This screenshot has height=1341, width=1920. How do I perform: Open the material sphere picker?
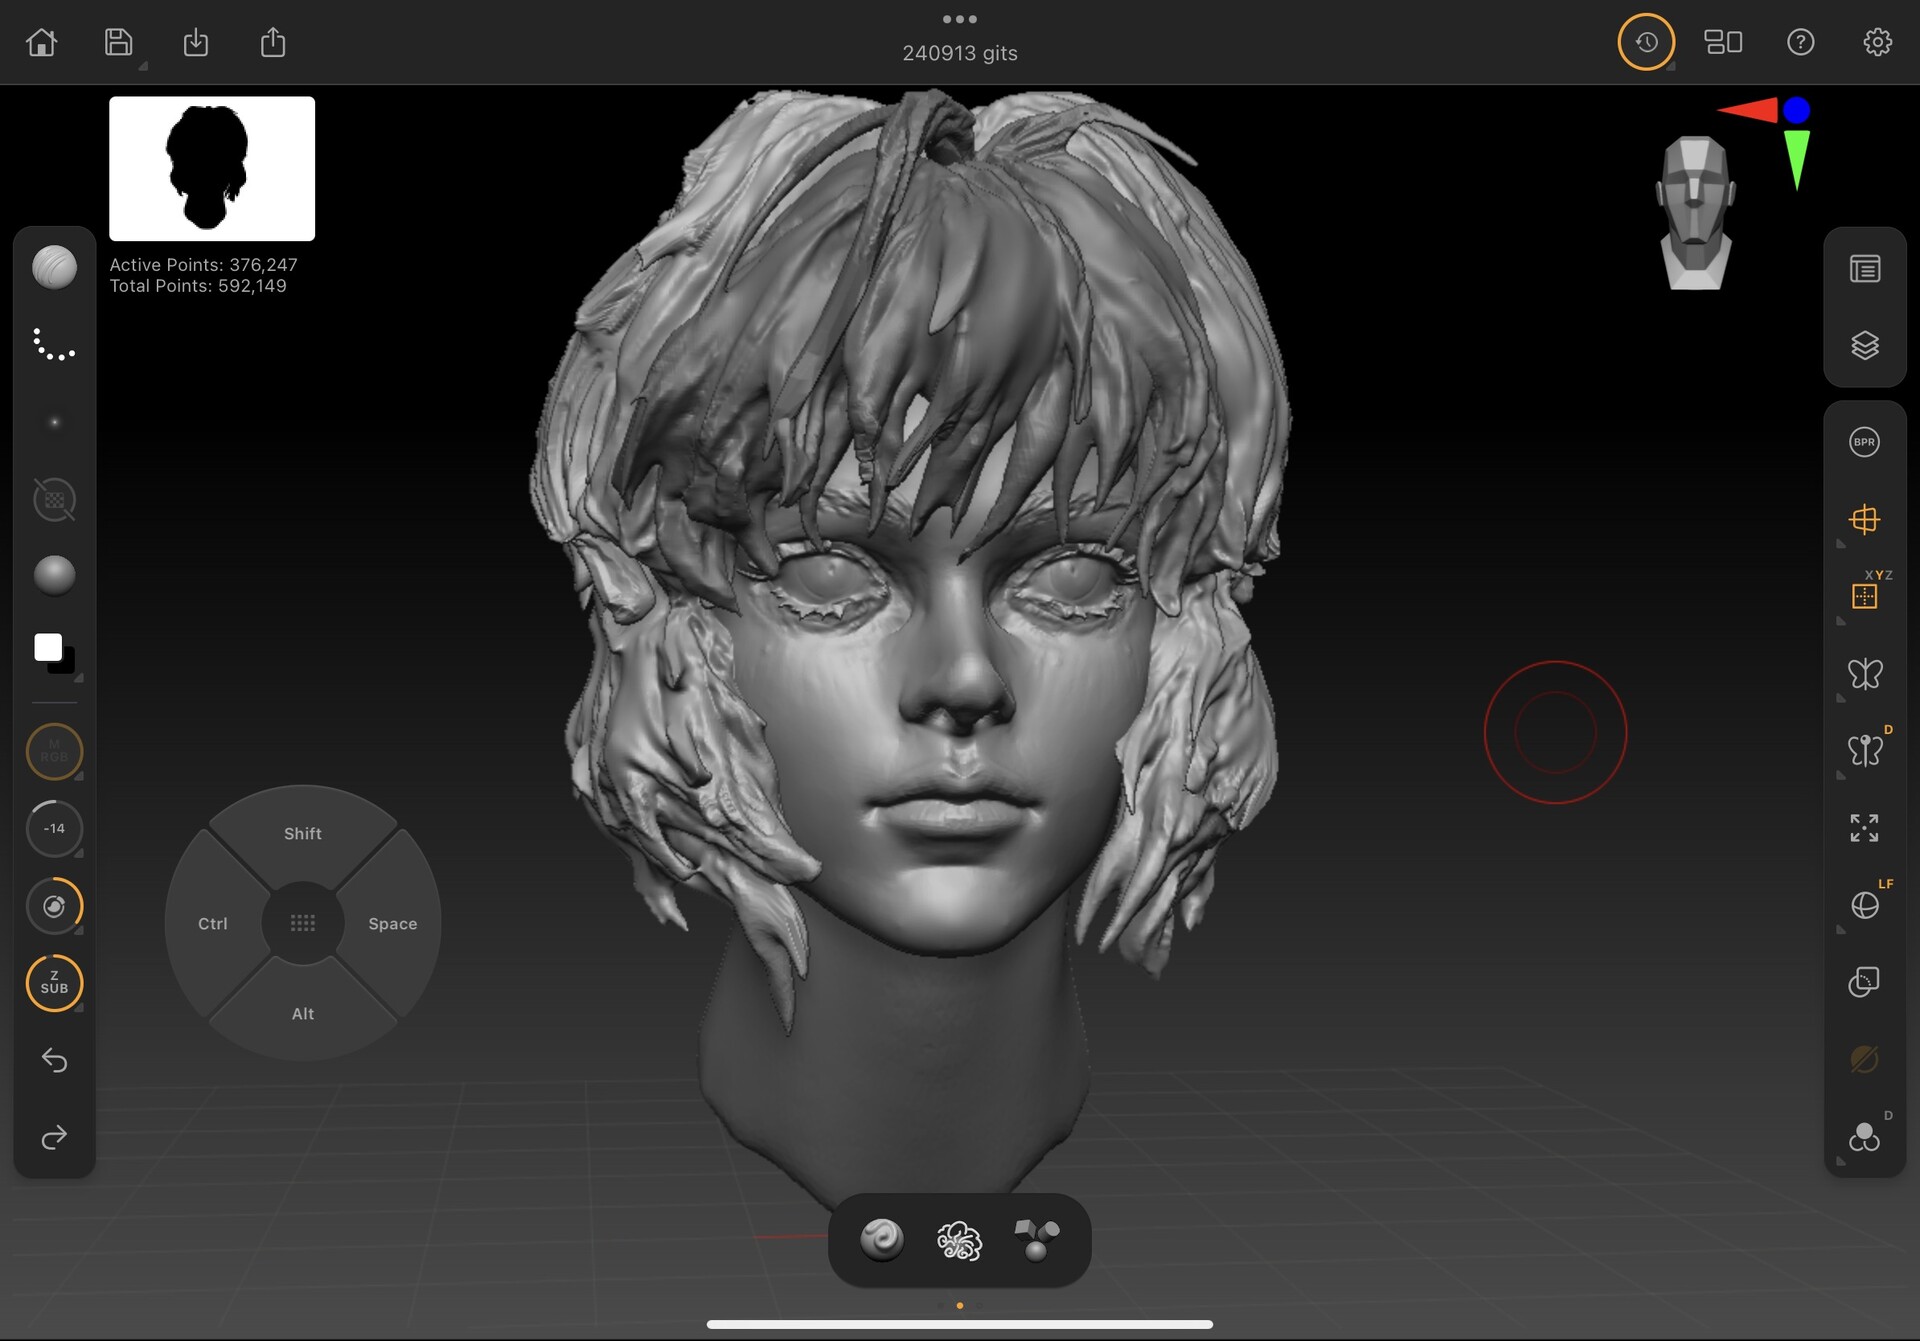(54, 576)
